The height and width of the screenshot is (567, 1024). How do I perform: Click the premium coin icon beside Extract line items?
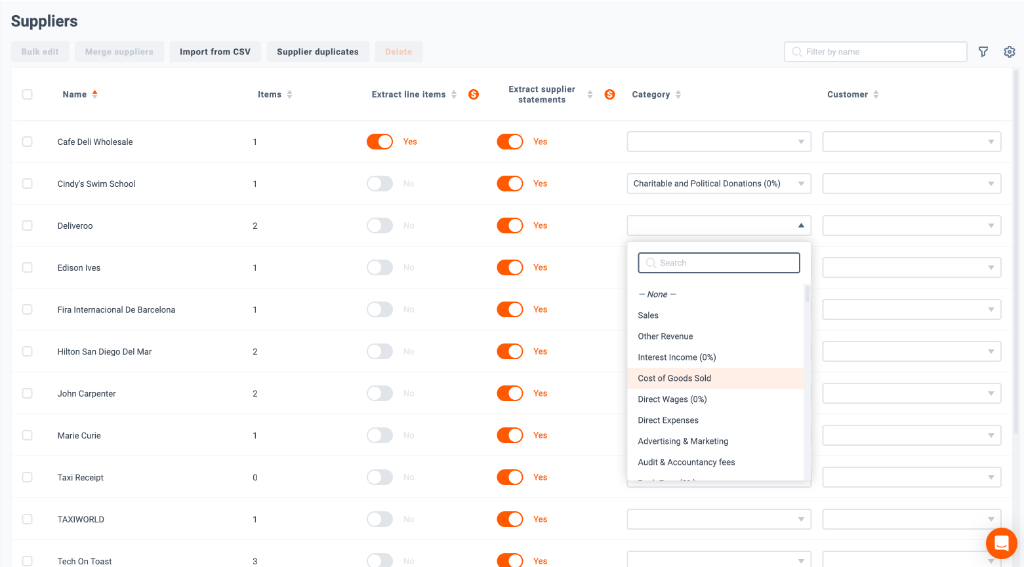(x=473, y=95)
